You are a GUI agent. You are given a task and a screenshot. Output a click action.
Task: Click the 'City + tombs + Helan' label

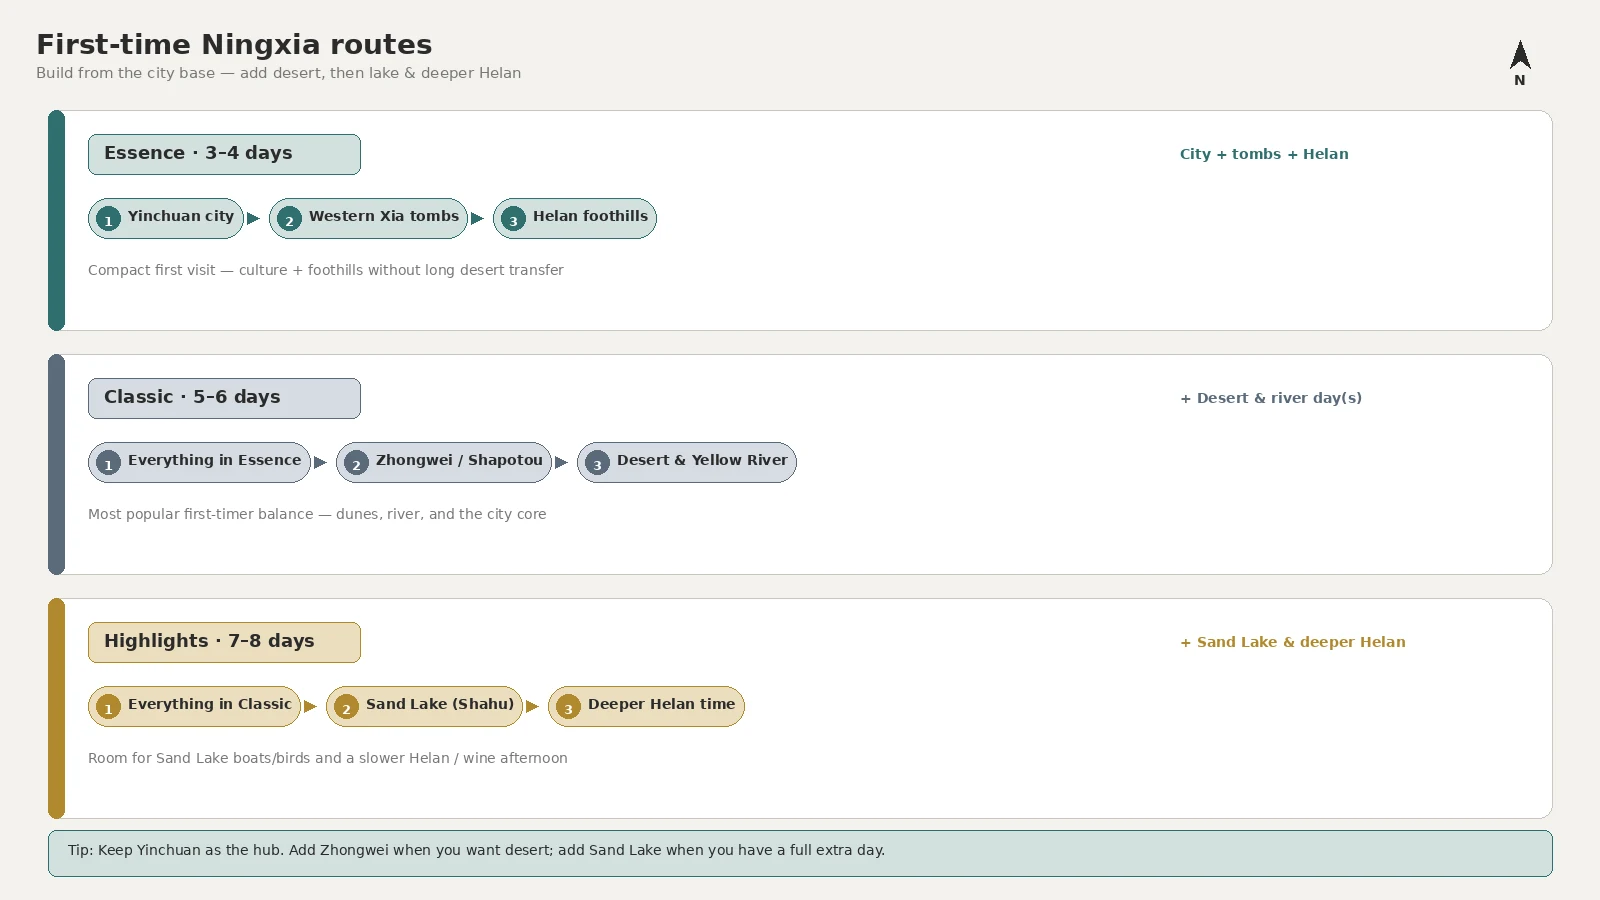coord(1264,154)
